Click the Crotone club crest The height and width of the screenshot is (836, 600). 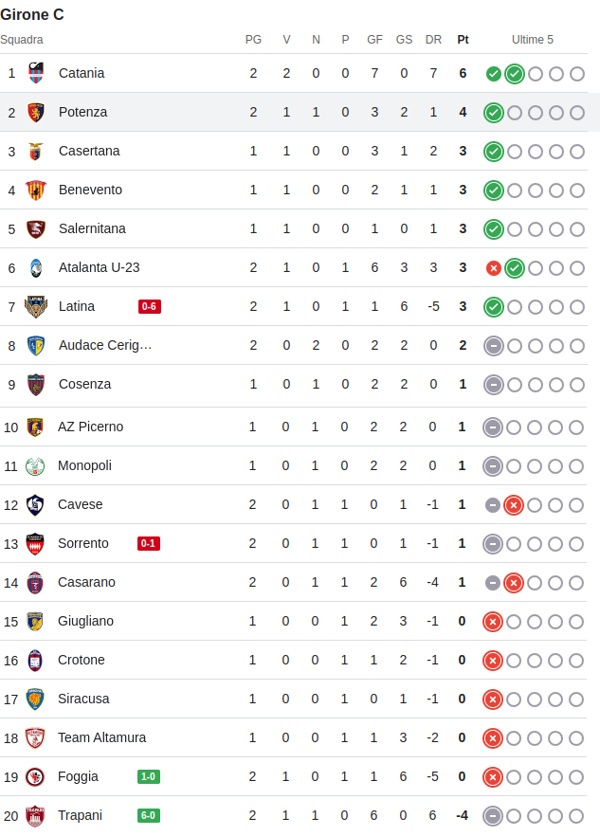point(35,660)
